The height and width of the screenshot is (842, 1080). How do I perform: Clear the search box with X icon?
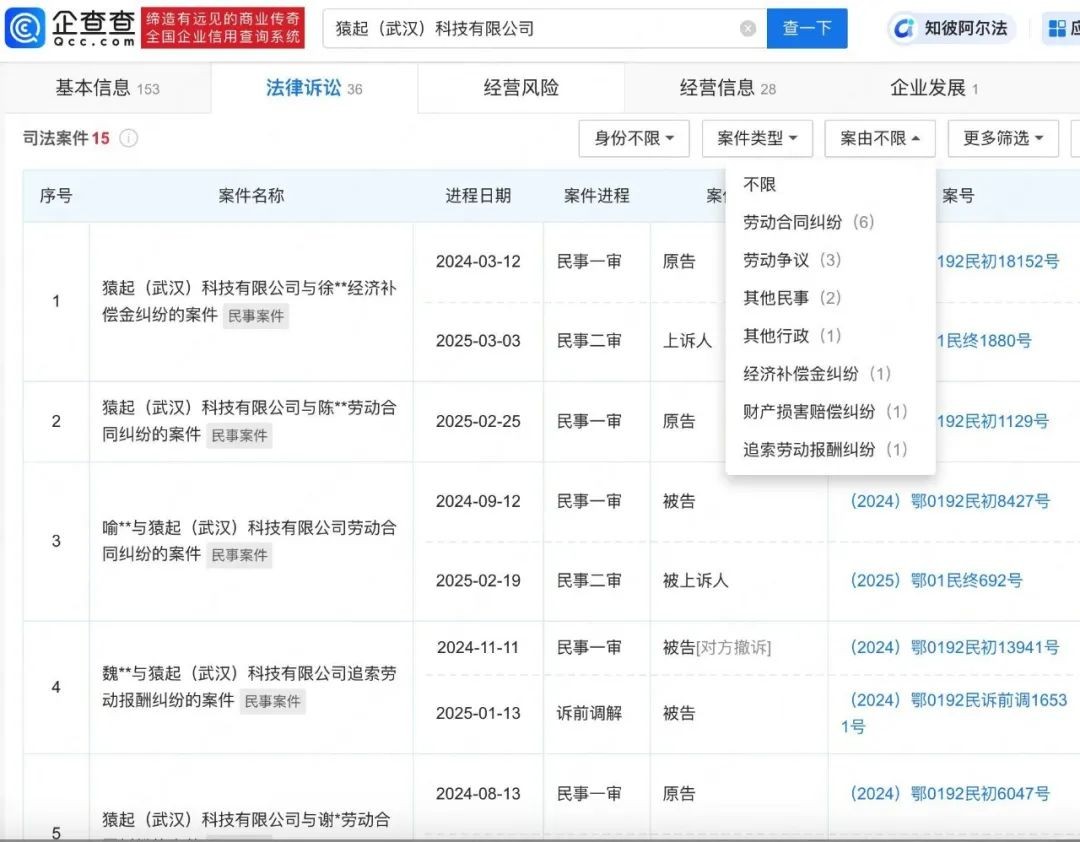[748, 29]
